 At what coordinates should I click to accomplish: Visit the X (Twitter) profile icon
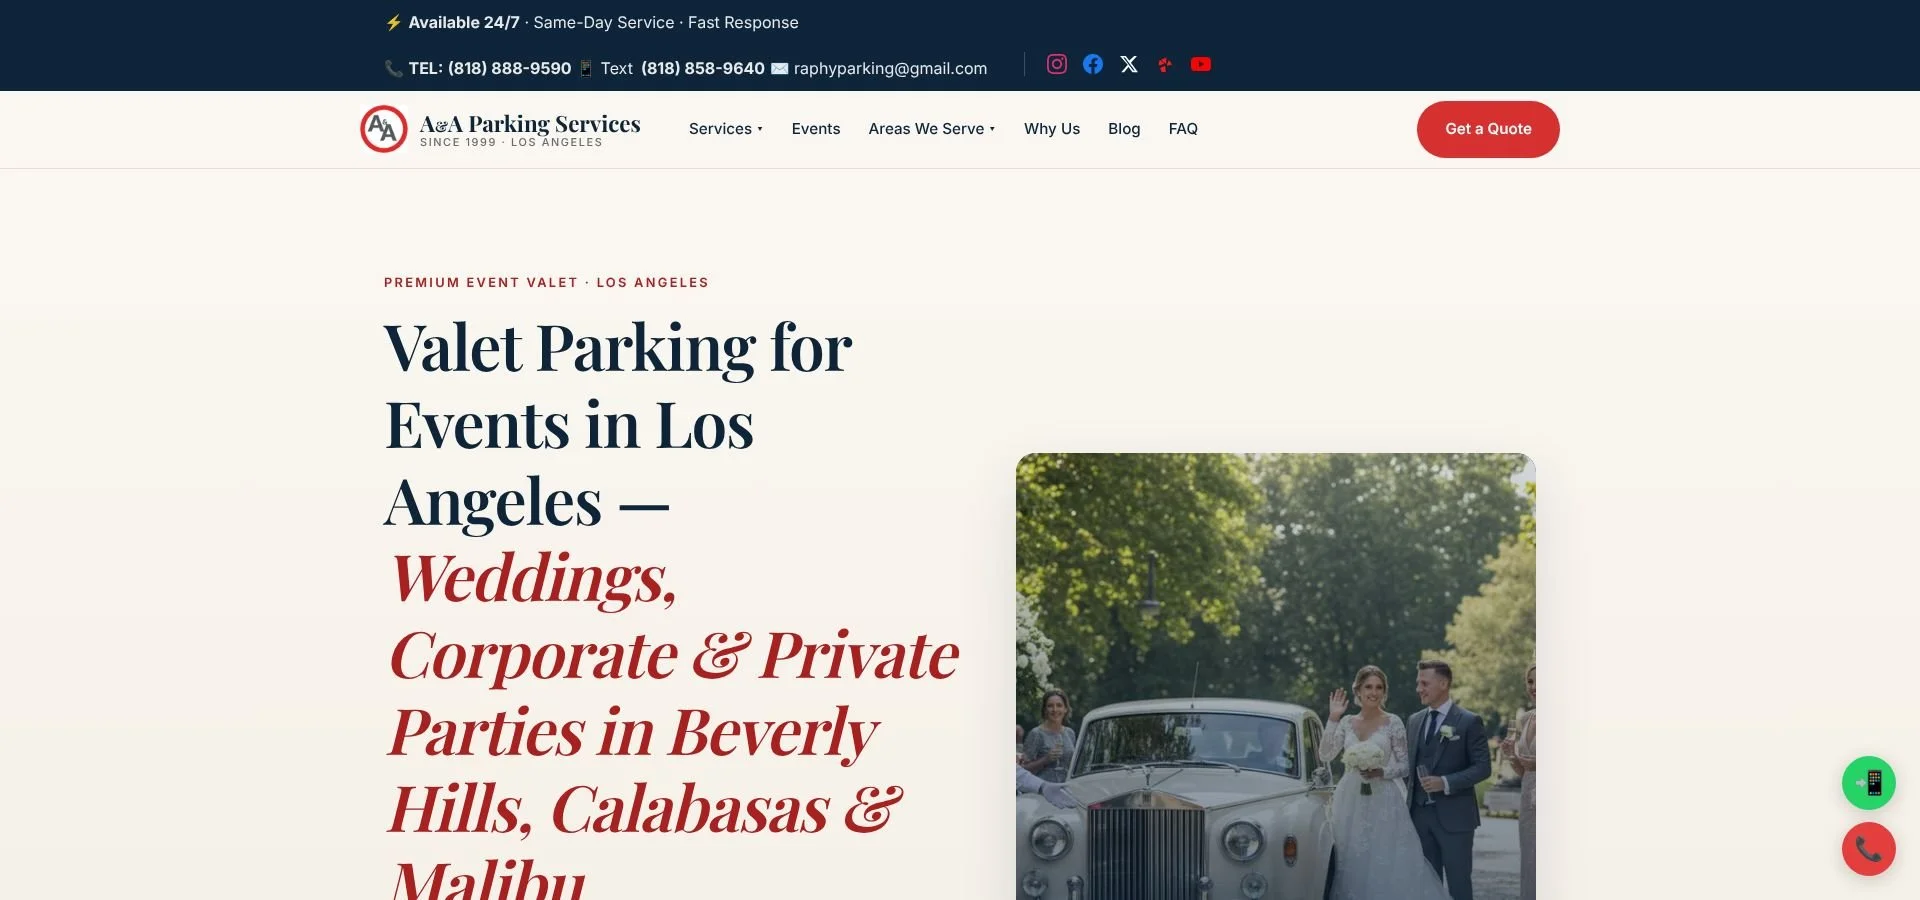[1129, 64]
